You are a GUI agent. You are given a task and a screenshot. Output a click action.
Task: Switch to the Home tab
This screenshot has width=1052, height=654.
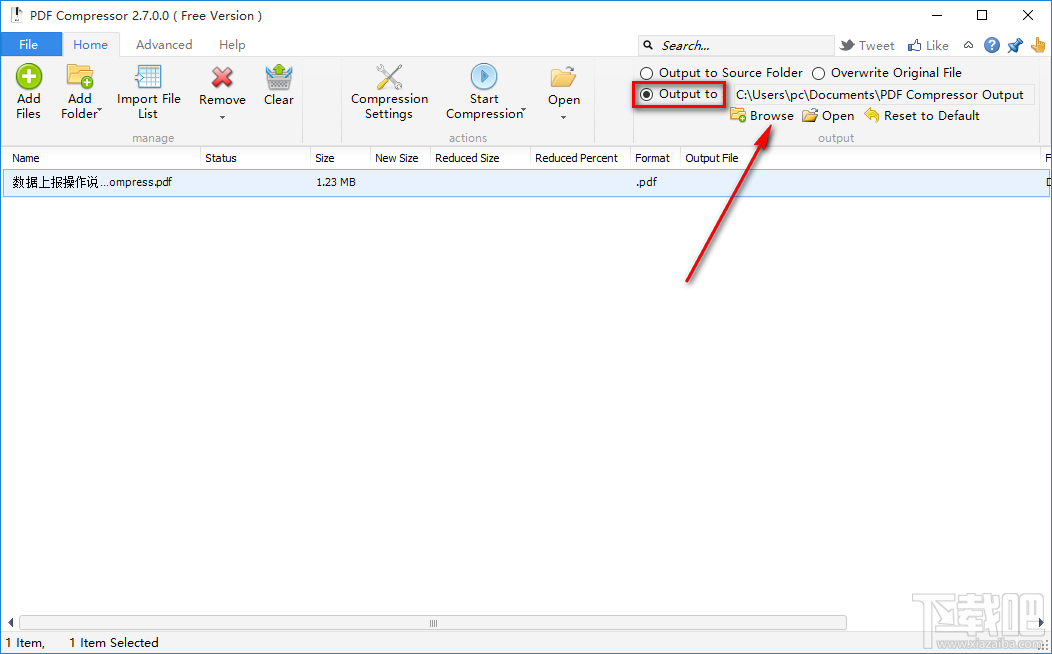tap(91, 44)
